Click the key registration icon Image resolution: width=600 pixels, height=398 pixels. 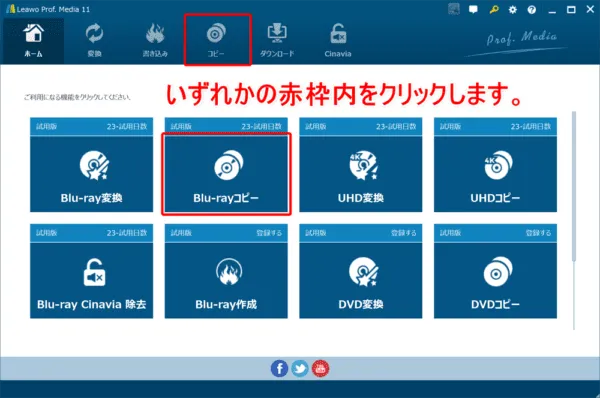494,10
